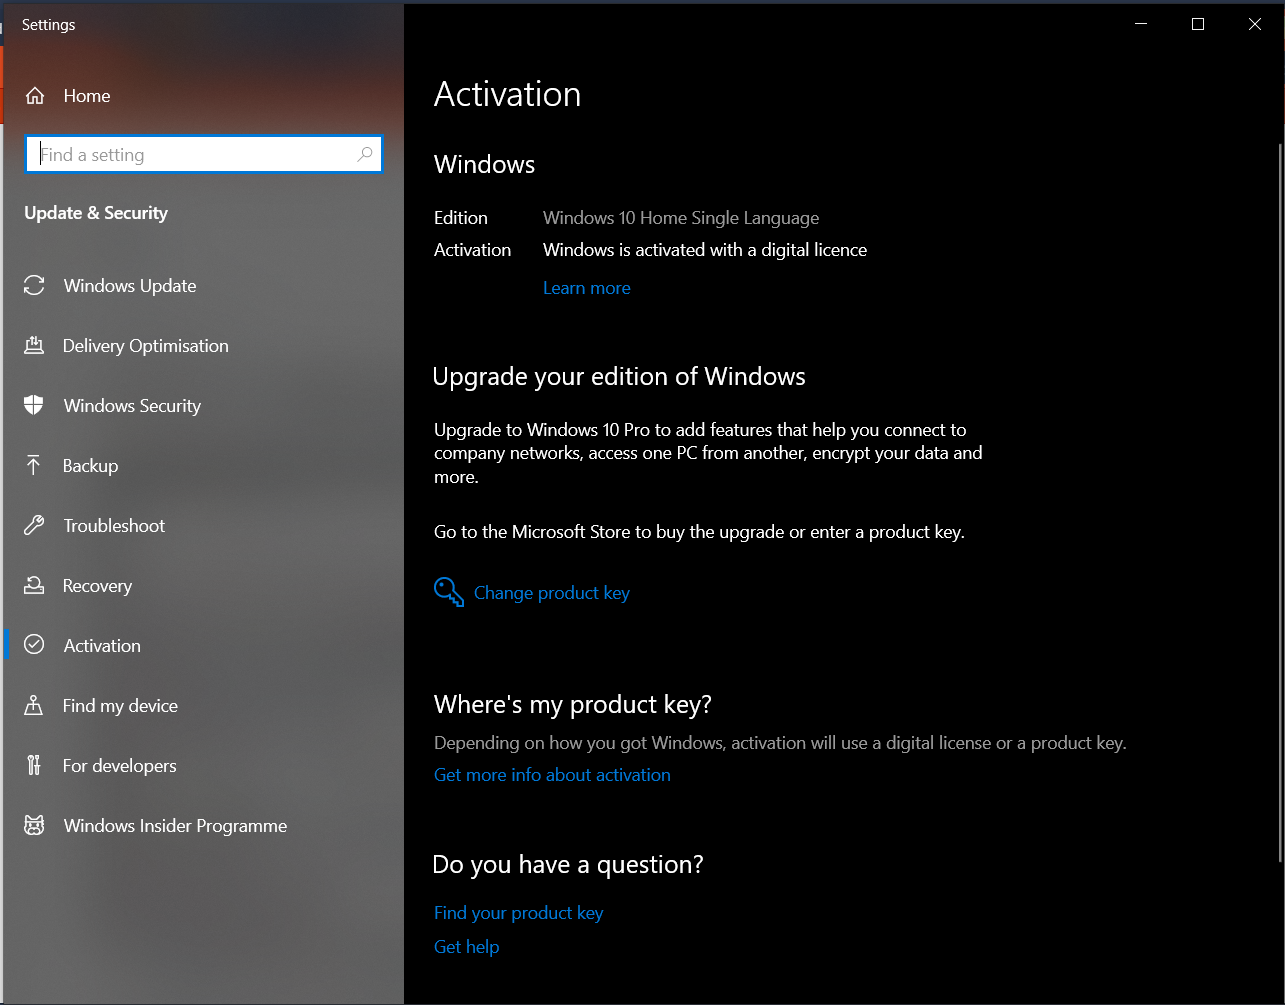The width and height of the screenshot is (1285, 1005).
Task: Click the For developers tools icon
Action: pyautogui.click(x=34, y=766)
